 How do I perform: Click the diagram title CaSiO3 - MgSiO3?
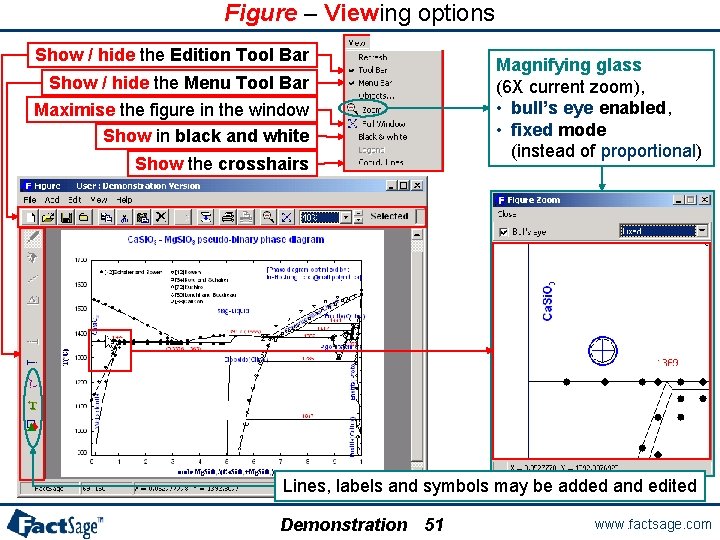coord(225,240)
